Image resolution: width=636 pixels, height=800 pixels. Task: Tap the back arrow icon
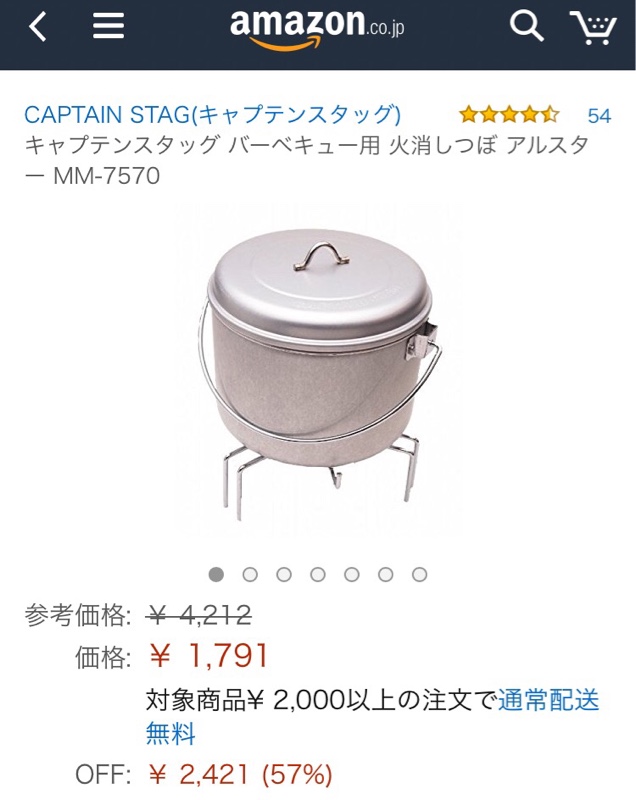coord(38,26)
